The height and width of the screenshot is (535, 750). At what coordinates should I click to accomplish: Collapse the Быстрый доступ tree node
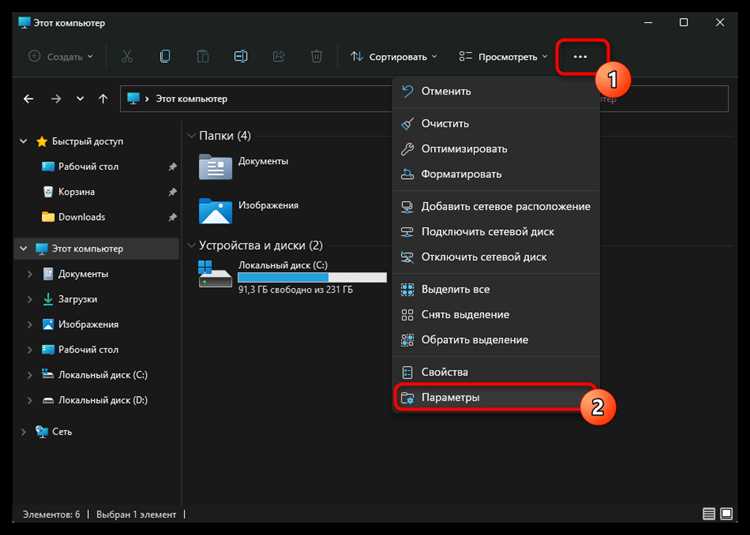click(23, 141)
